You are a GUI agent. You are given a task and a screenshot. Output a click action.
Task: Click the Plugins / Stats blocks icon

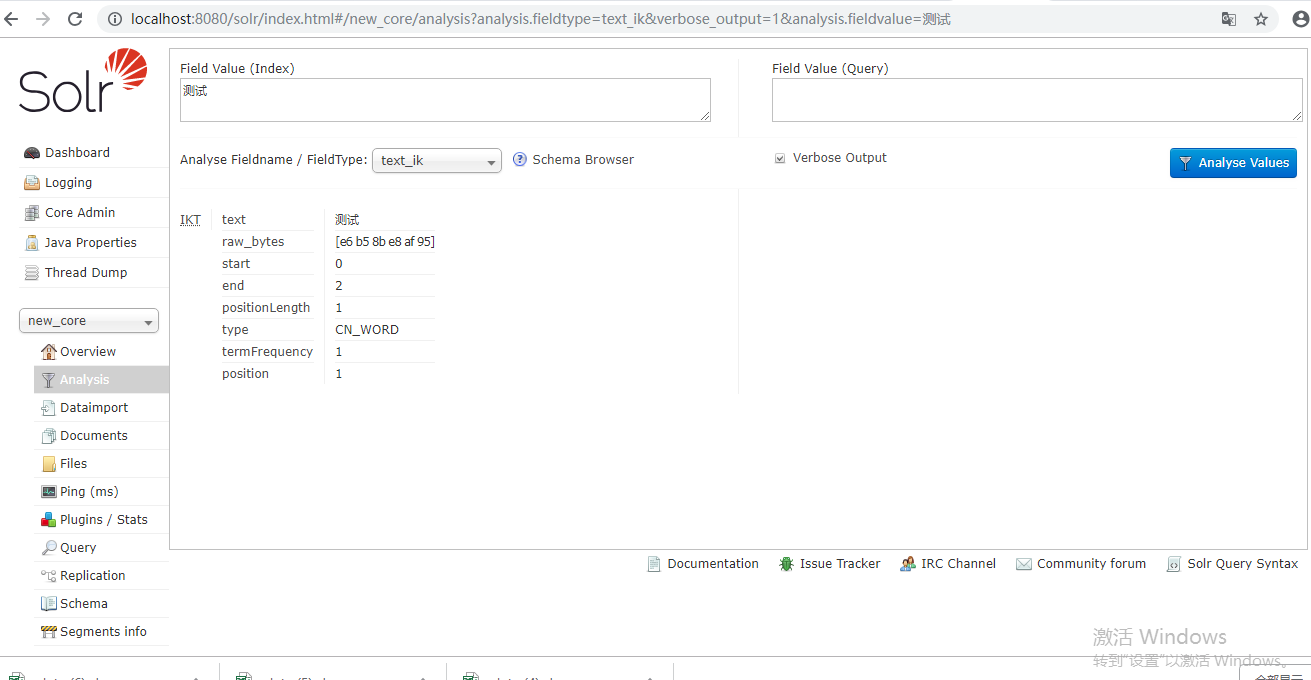click(48, 520)
